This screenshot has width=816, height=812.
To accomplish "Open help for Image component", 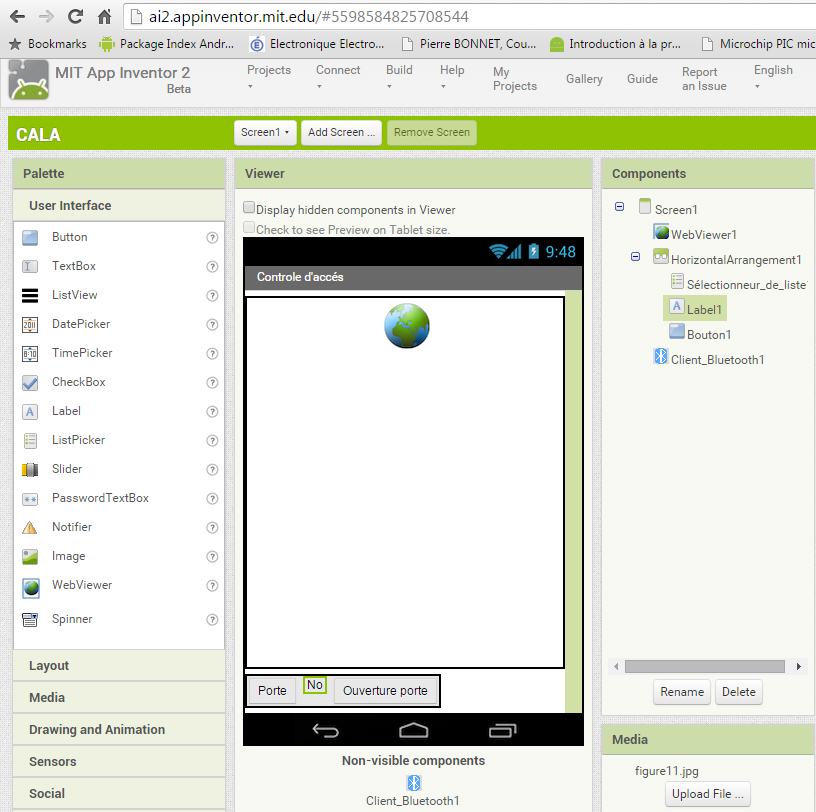I will (x=212, y=556).
